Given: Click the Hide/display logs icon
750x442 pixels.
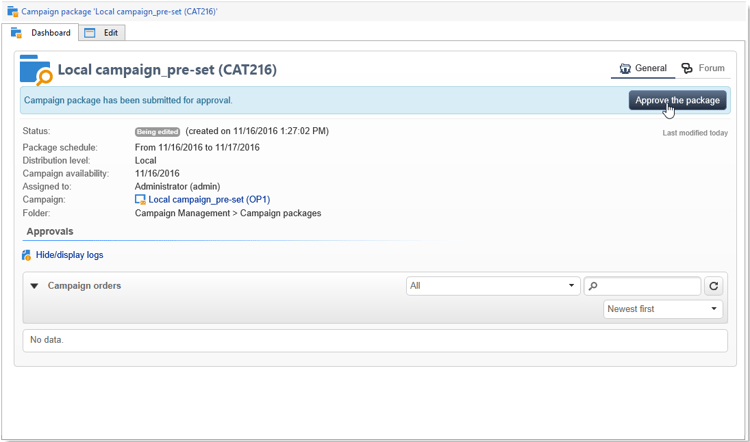Looking at the screenshot, I should point(27,255).
